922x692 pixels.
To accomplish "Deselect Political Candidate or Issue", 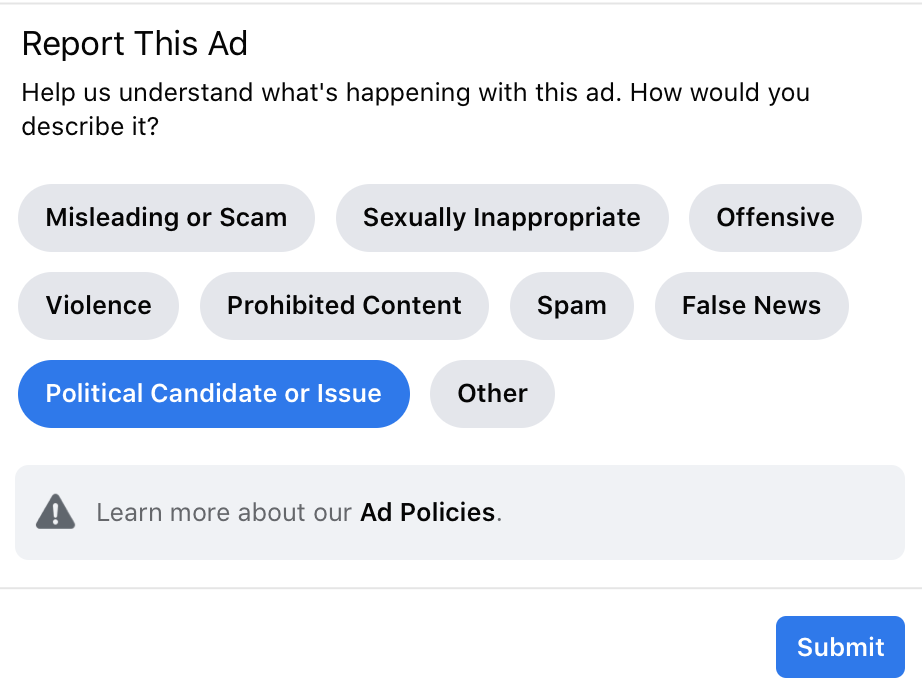I will click(213, 394).
